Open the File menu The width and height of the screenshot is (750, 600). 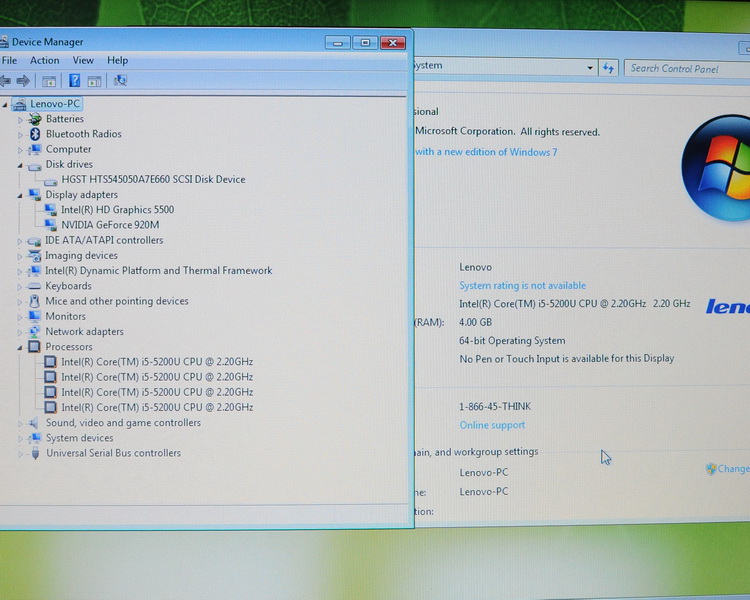tap(9, 60)
